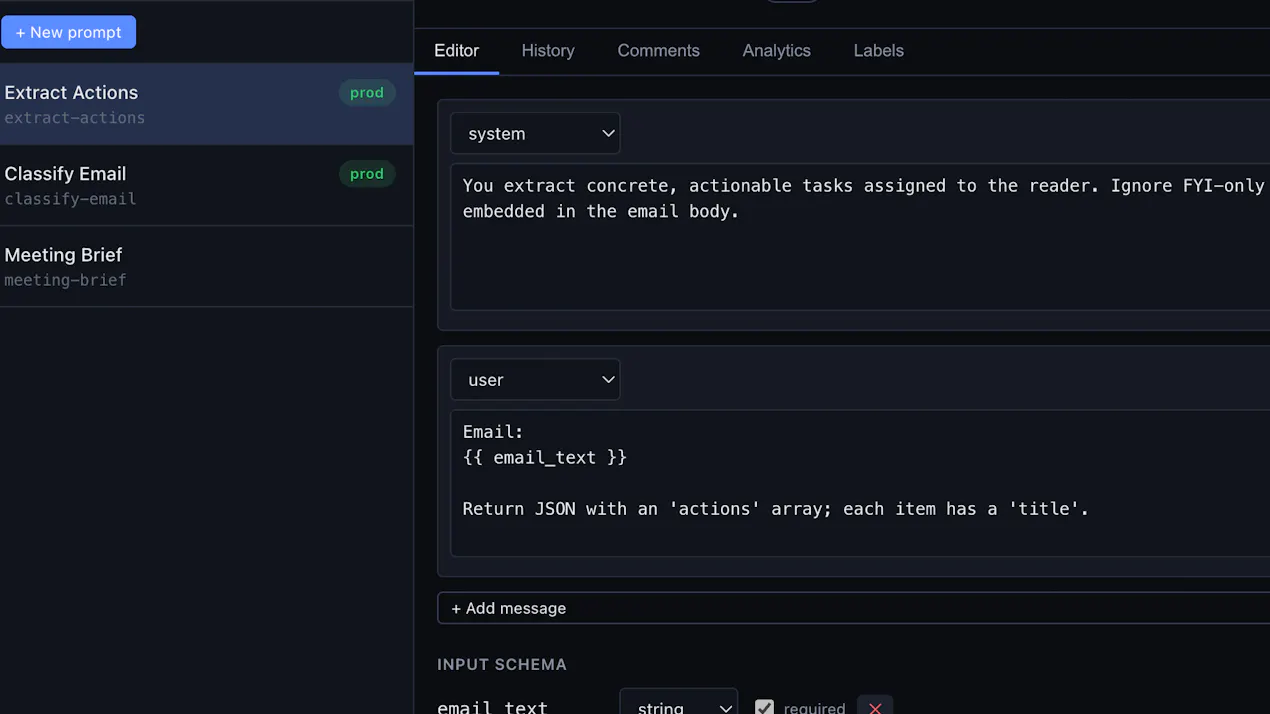
Task: Click the + New prompt button
Action: point(68,32)
